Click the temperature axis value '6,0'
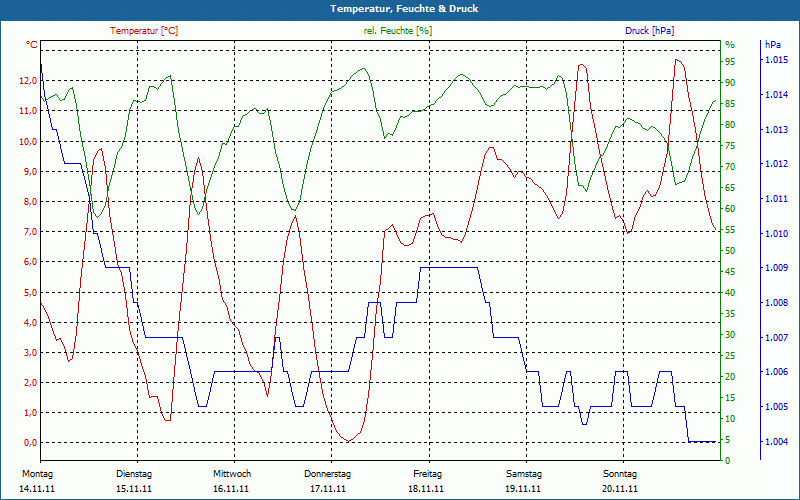800x500 pixels. [30, 262]
